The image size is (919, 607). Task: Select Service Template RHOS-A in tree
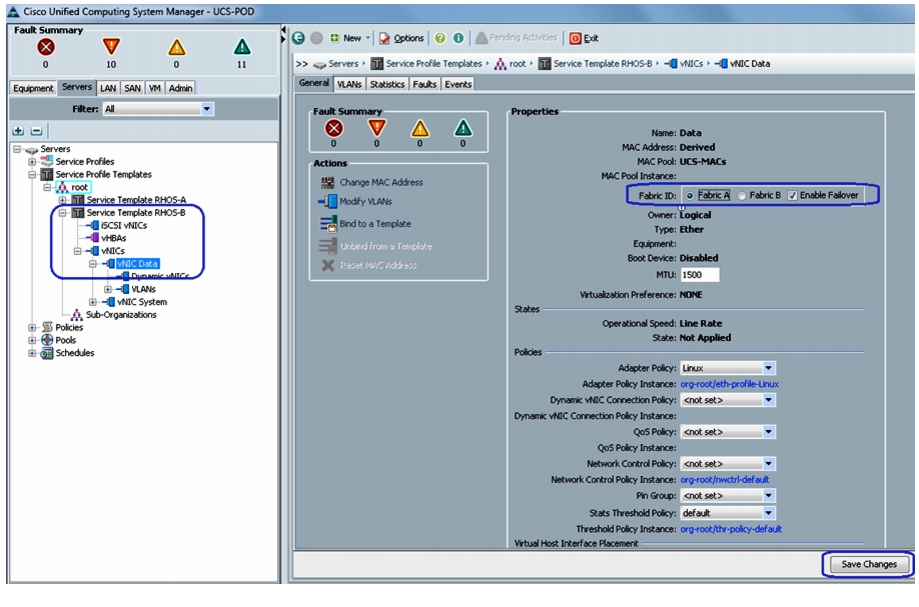tap(136, 200)
